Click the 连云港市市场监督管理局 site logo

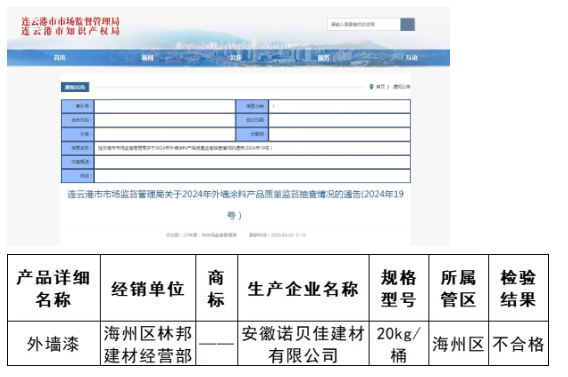pyautogui.click(x=70, y=26)
